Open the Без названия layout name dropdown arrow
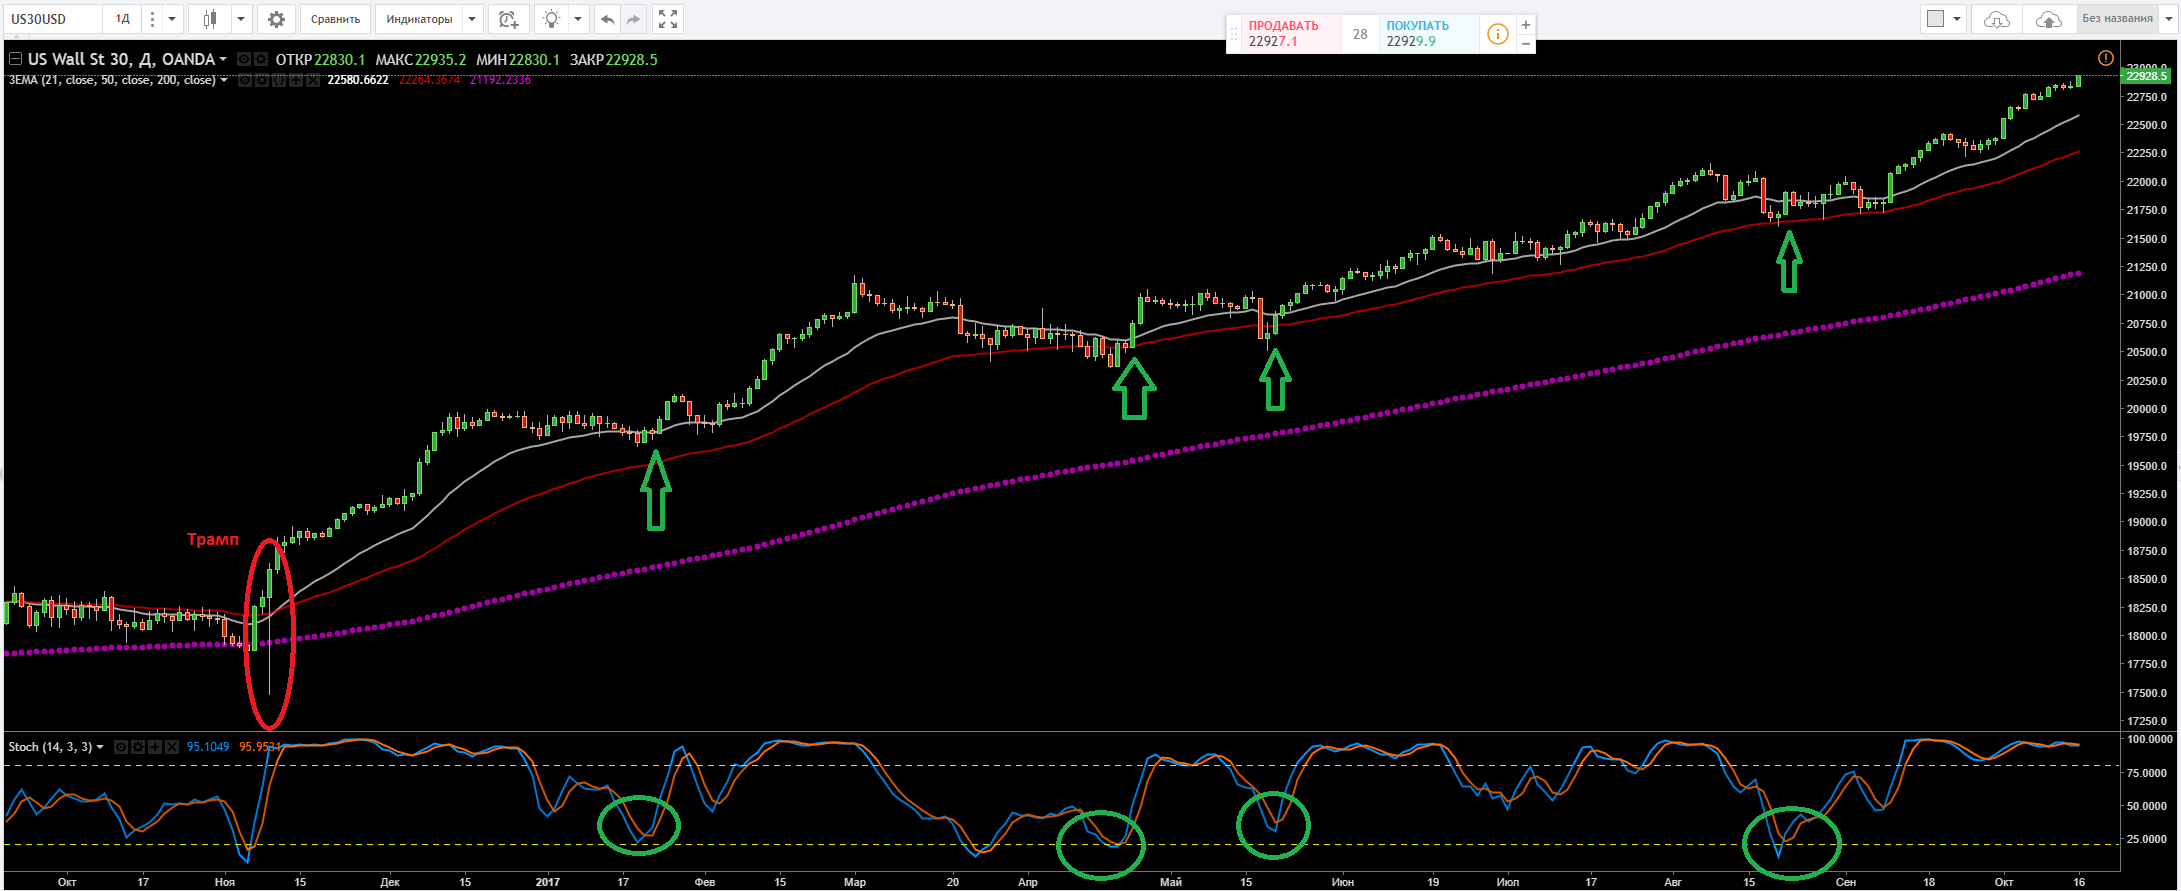This screenshot has height=891, width=2181. 2168,19
